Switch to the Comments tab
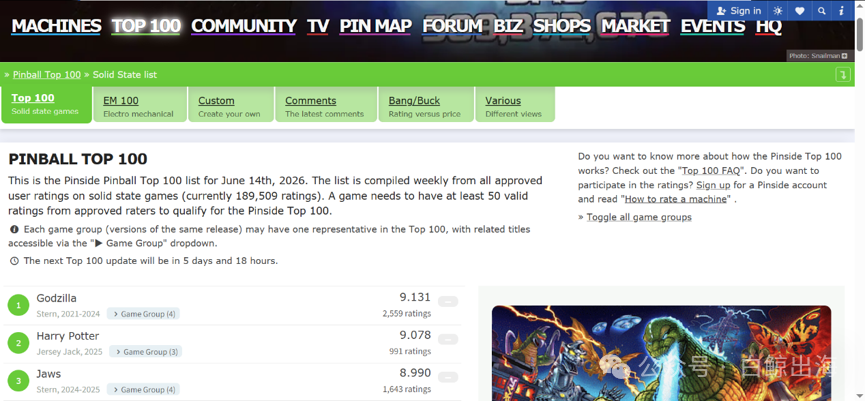Screen dimensions: 865x401 pos(326,105)
